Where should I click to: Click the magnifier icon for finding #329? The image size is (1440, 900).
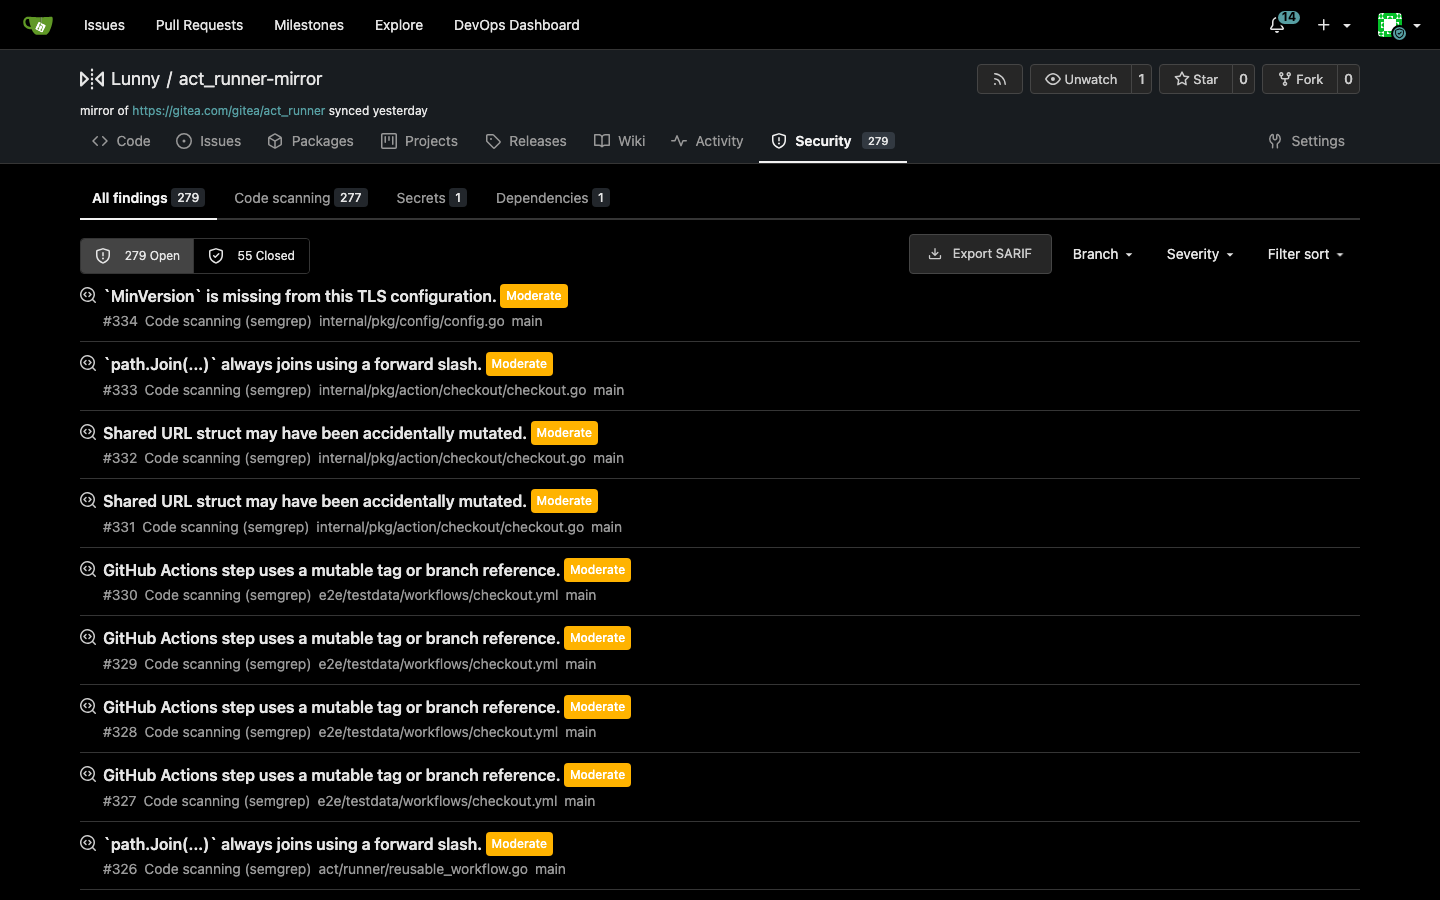88,637
